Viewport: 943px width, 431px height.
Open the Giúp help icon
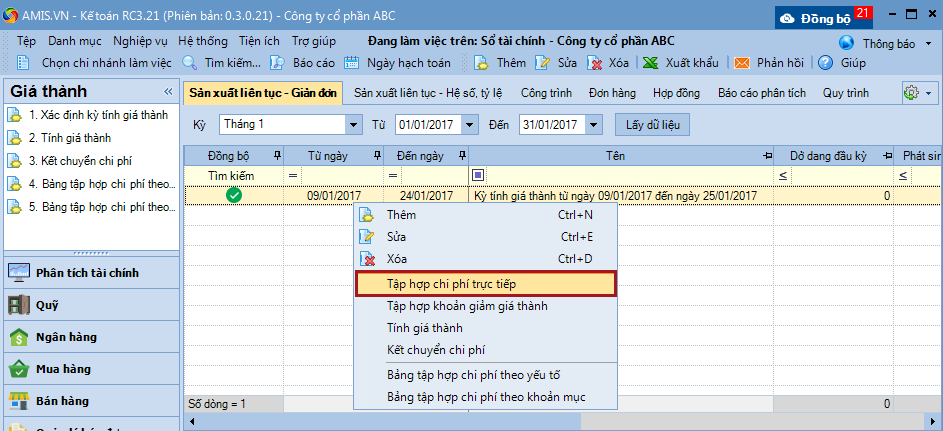(x=826, y=62)
